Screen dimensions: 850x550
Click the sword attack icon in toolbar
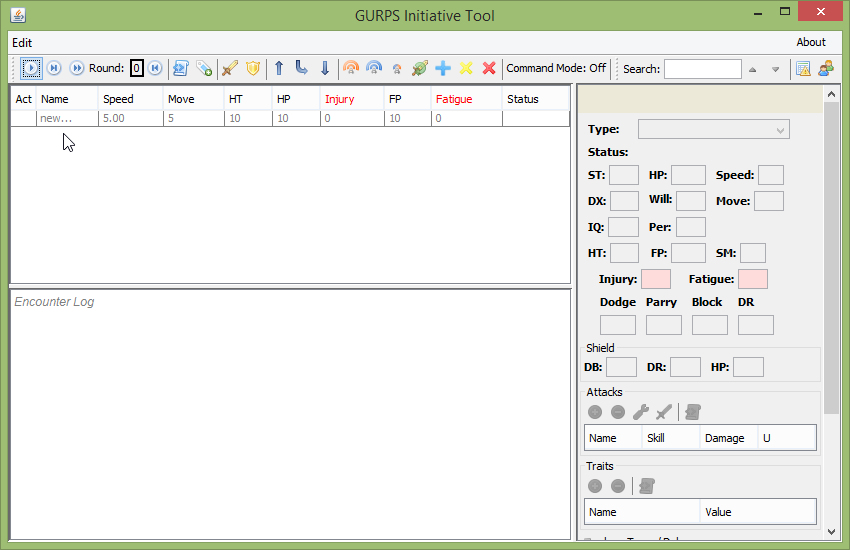tap(230, 68)
